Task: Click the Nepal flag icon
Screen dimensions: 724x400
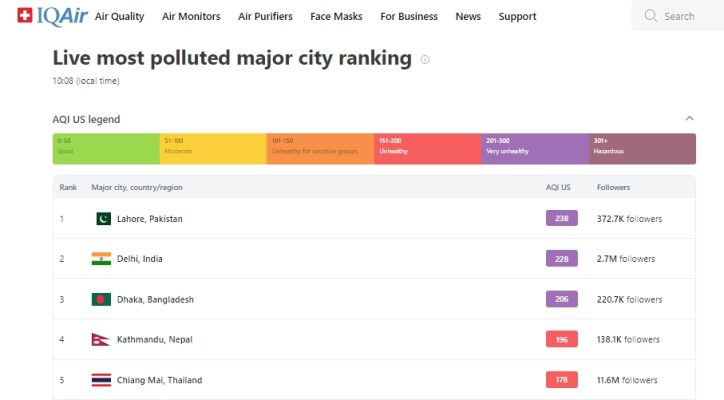Action: 100,339
